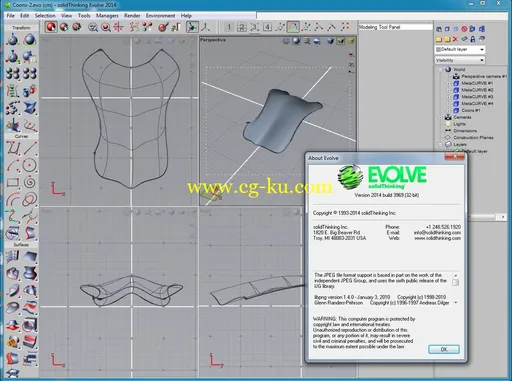Viewport: 512px width, 381px height.
Task: Click the Perspective viewport label
Action: [x=213, y=40]
